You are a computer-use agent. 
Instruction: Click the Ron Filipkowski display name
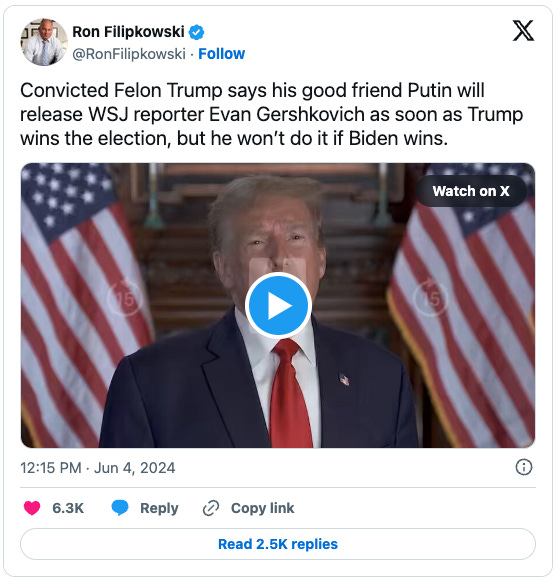(128, 32)
